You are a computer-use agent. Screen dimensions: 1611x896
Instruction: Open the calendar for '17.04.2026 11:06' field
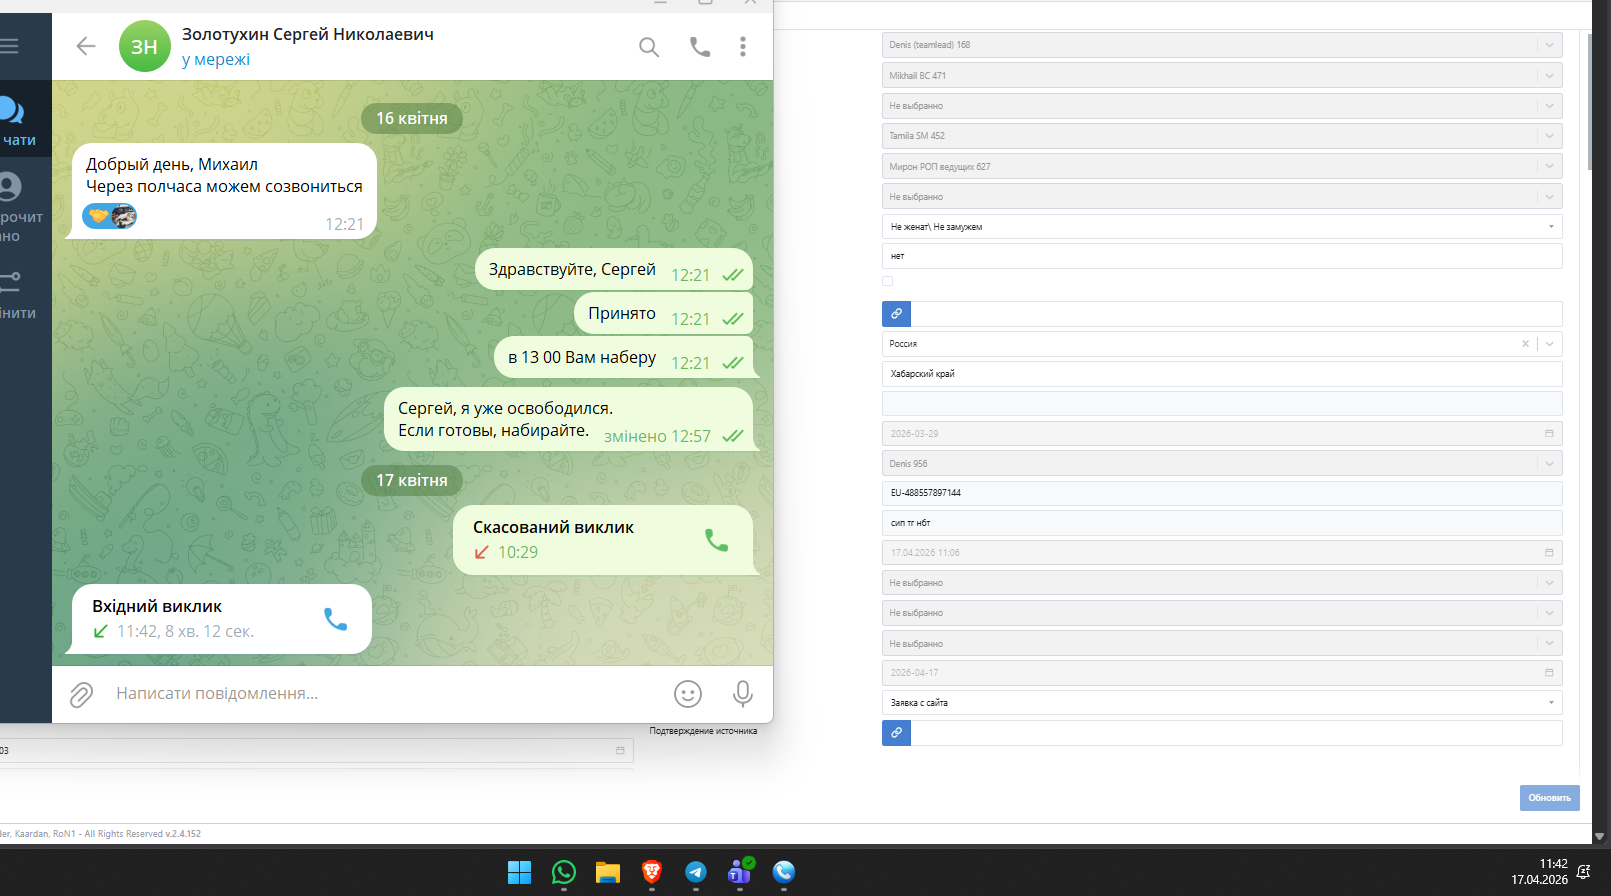pyautogui.click(x=1549, y=553)
